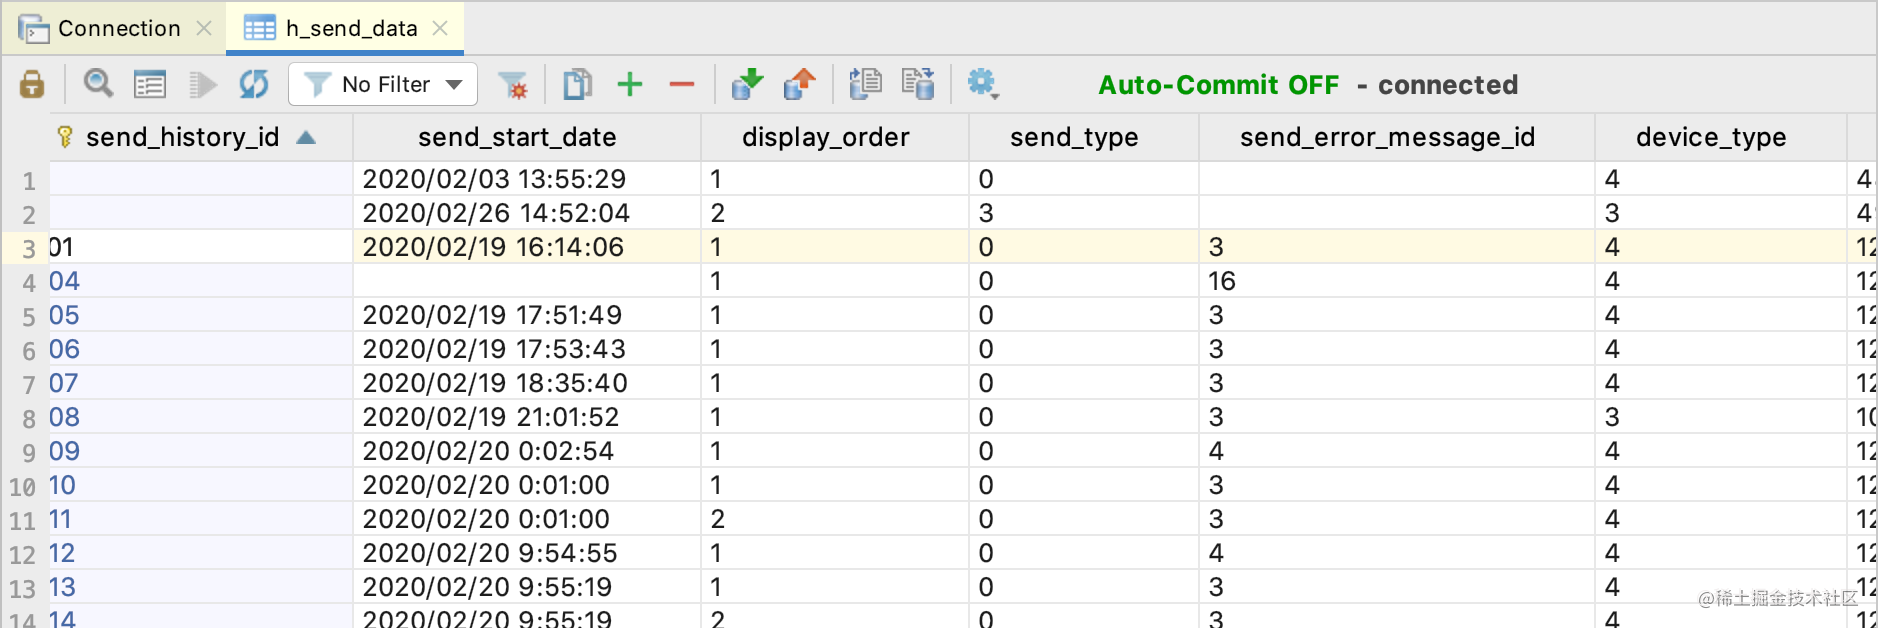Add a new row with the green plus
1878x628 pixels.
coord(630,84)
